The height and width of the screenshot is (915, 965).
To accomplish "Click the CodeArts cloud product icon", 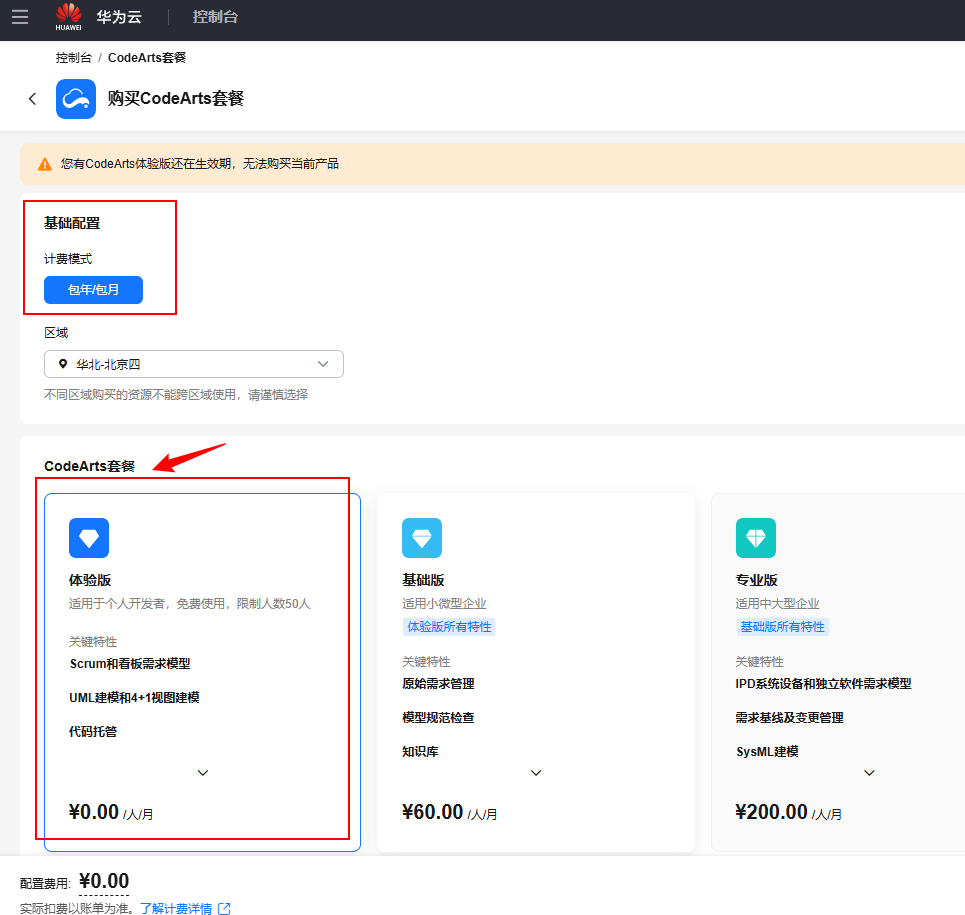I will (76, 98).
